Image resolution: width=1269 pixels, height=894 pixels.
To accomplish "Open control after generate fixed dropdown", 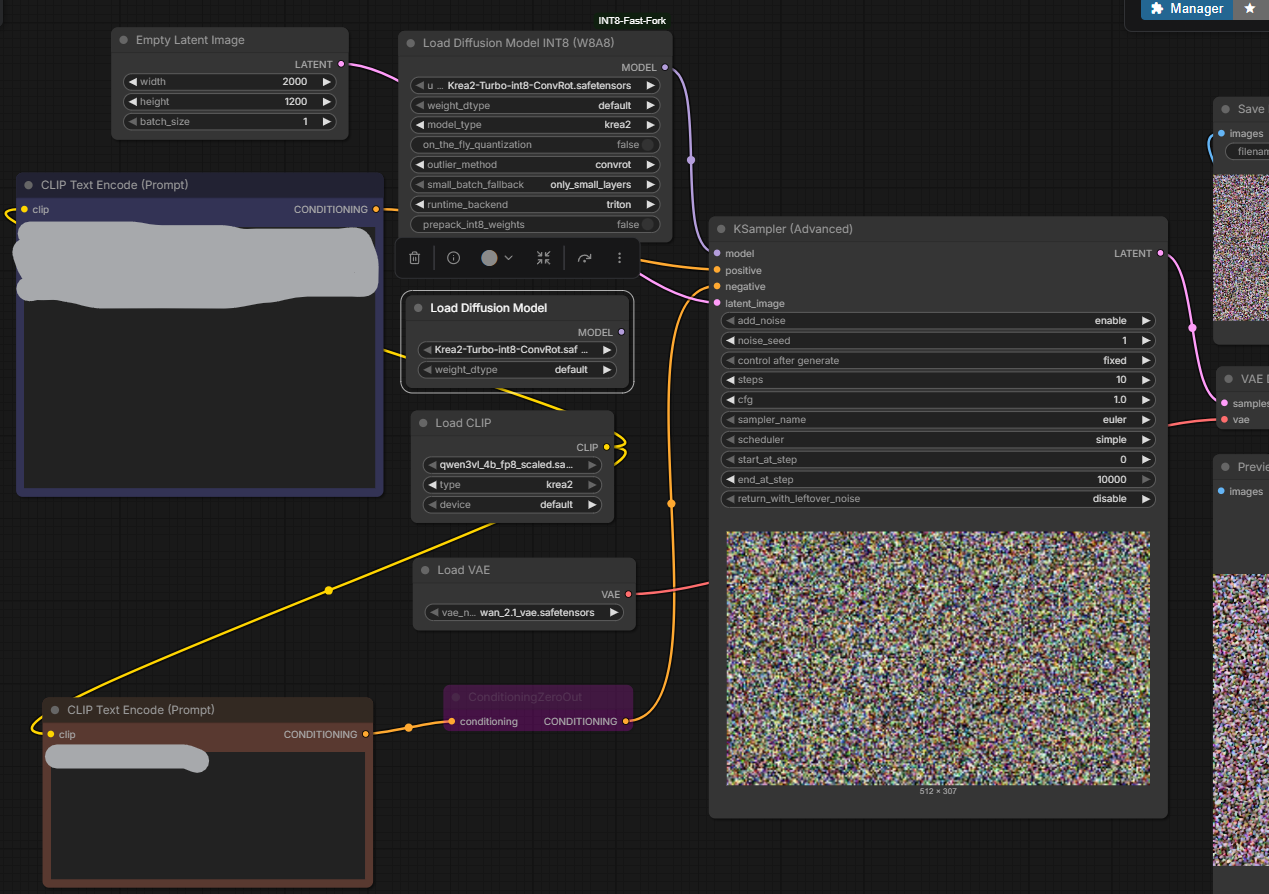I will click(938, 360).
